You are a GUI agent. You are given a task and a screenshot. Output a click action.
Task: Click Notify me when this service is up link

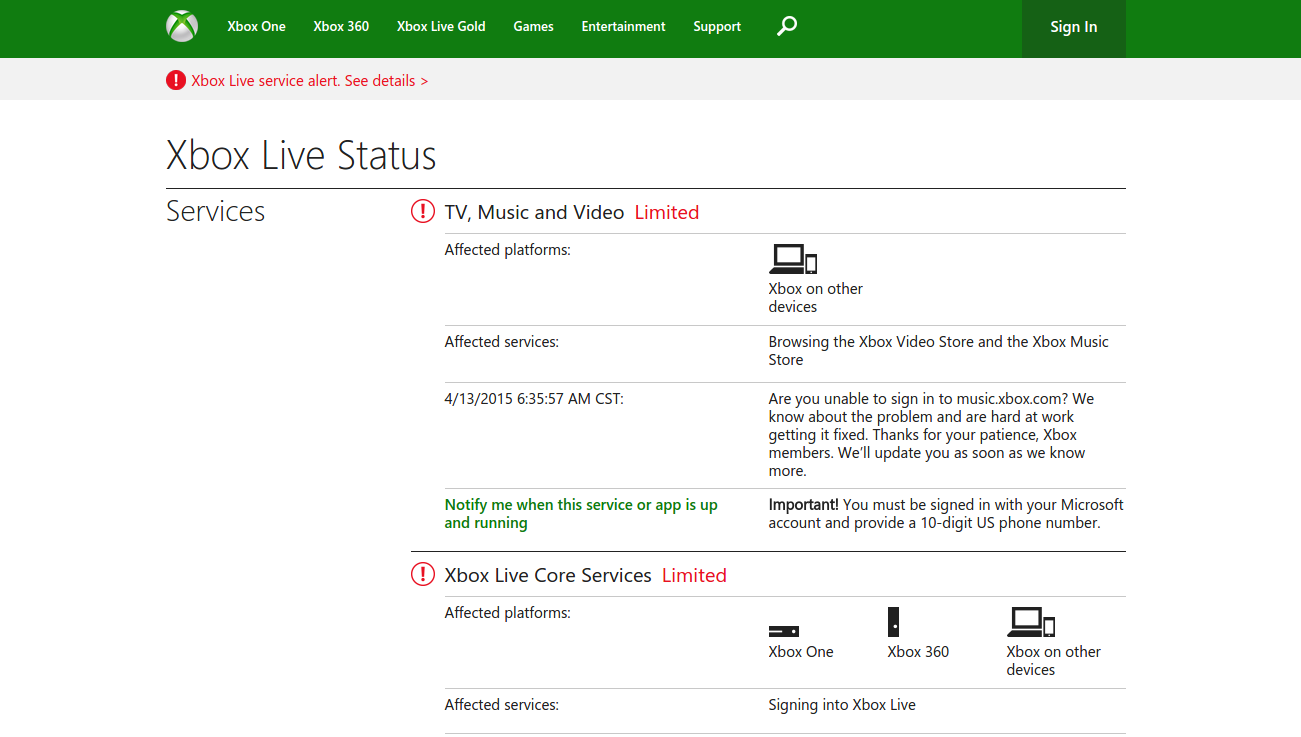point(581,514)
